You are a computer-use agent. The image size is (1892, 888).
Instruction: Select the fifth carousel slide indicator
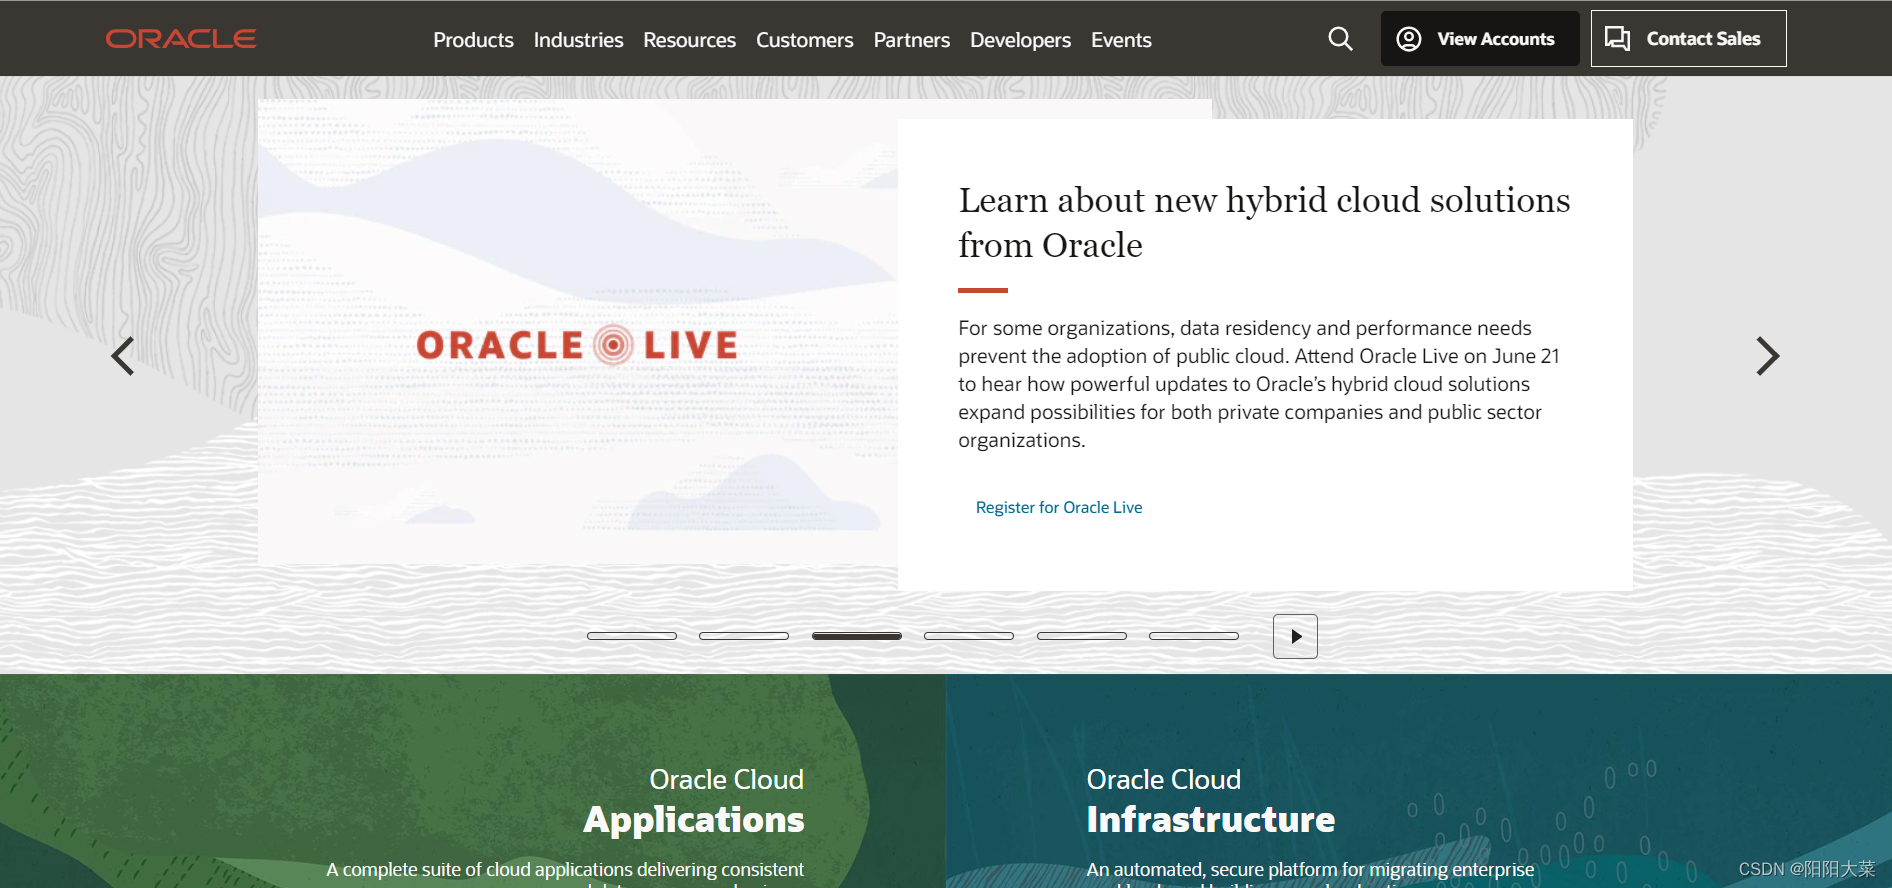tap(1082, 636)
